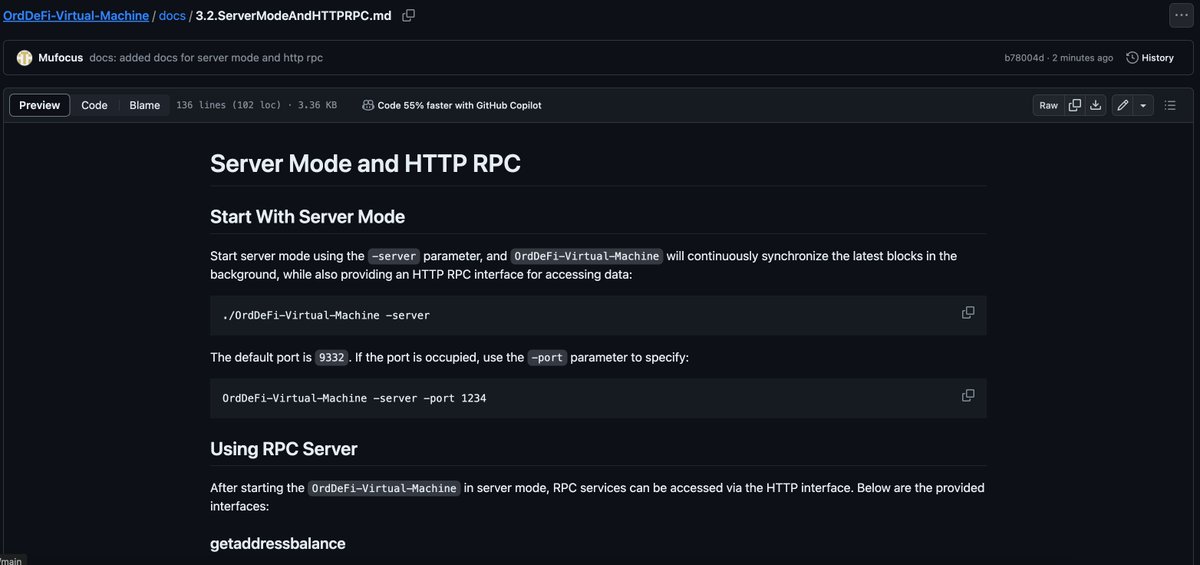
Task: Switch to Code tab
Action: [94, 105]
